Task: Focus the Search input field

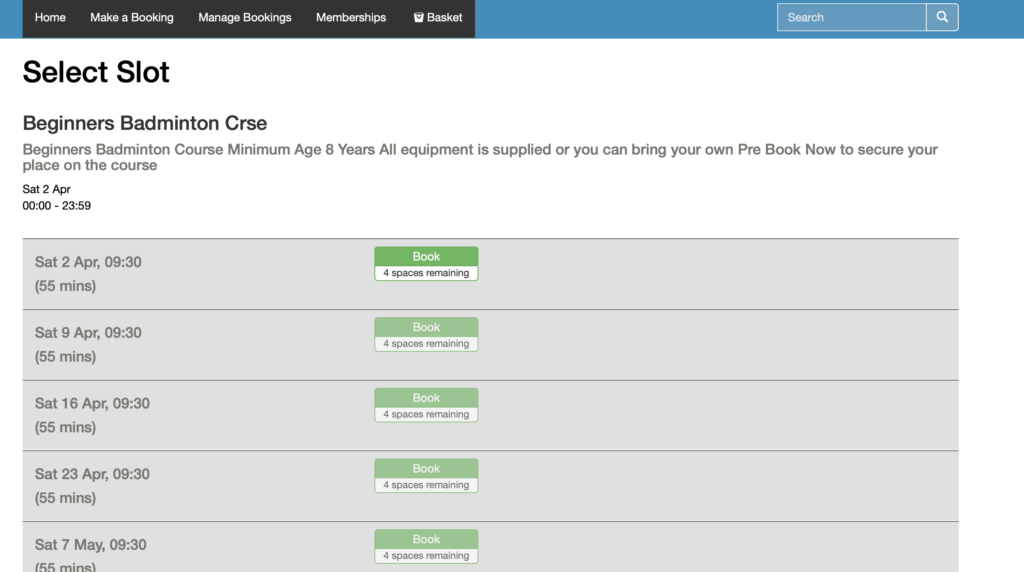Action: point(852,17)
